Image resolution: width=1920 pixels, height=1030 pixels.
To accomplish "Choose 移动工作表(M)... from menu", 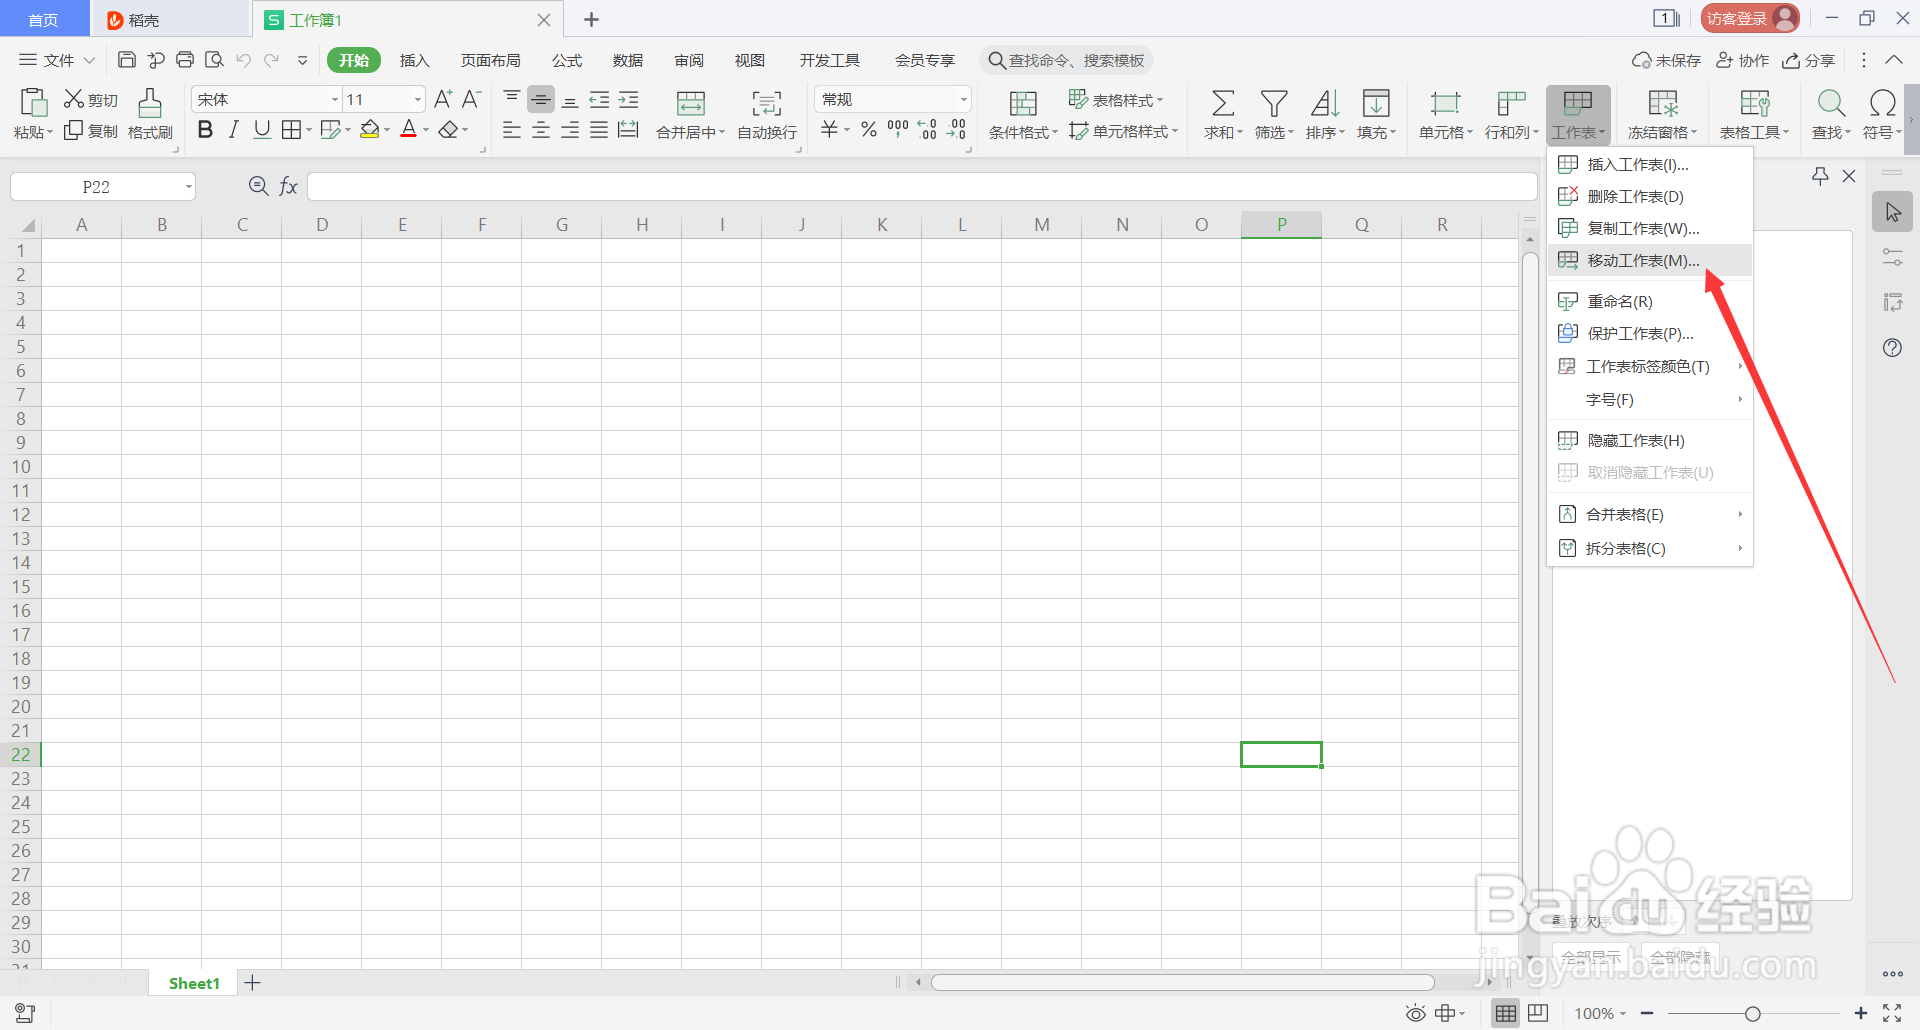I will tap(1650, 260).
